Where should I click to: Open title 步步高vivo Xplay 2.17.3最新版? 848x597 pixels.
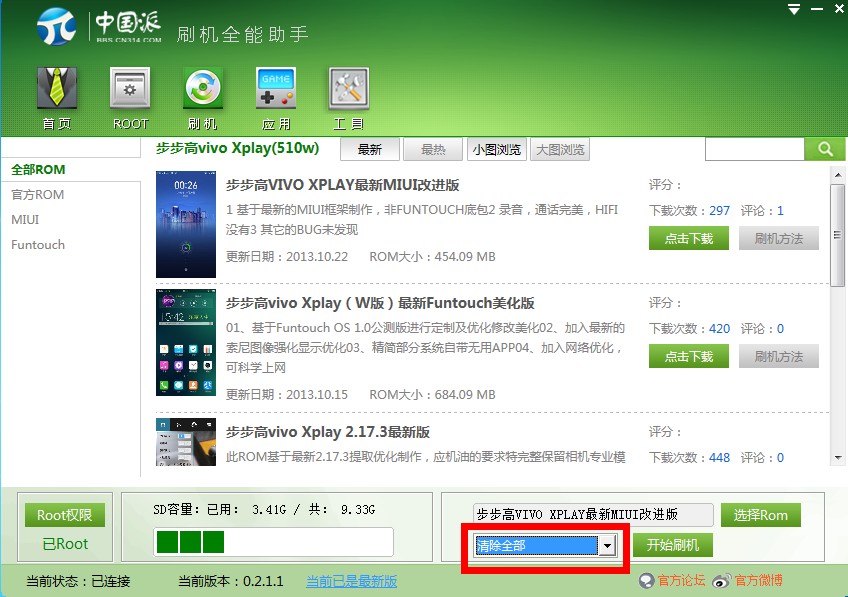pos(328,432)
